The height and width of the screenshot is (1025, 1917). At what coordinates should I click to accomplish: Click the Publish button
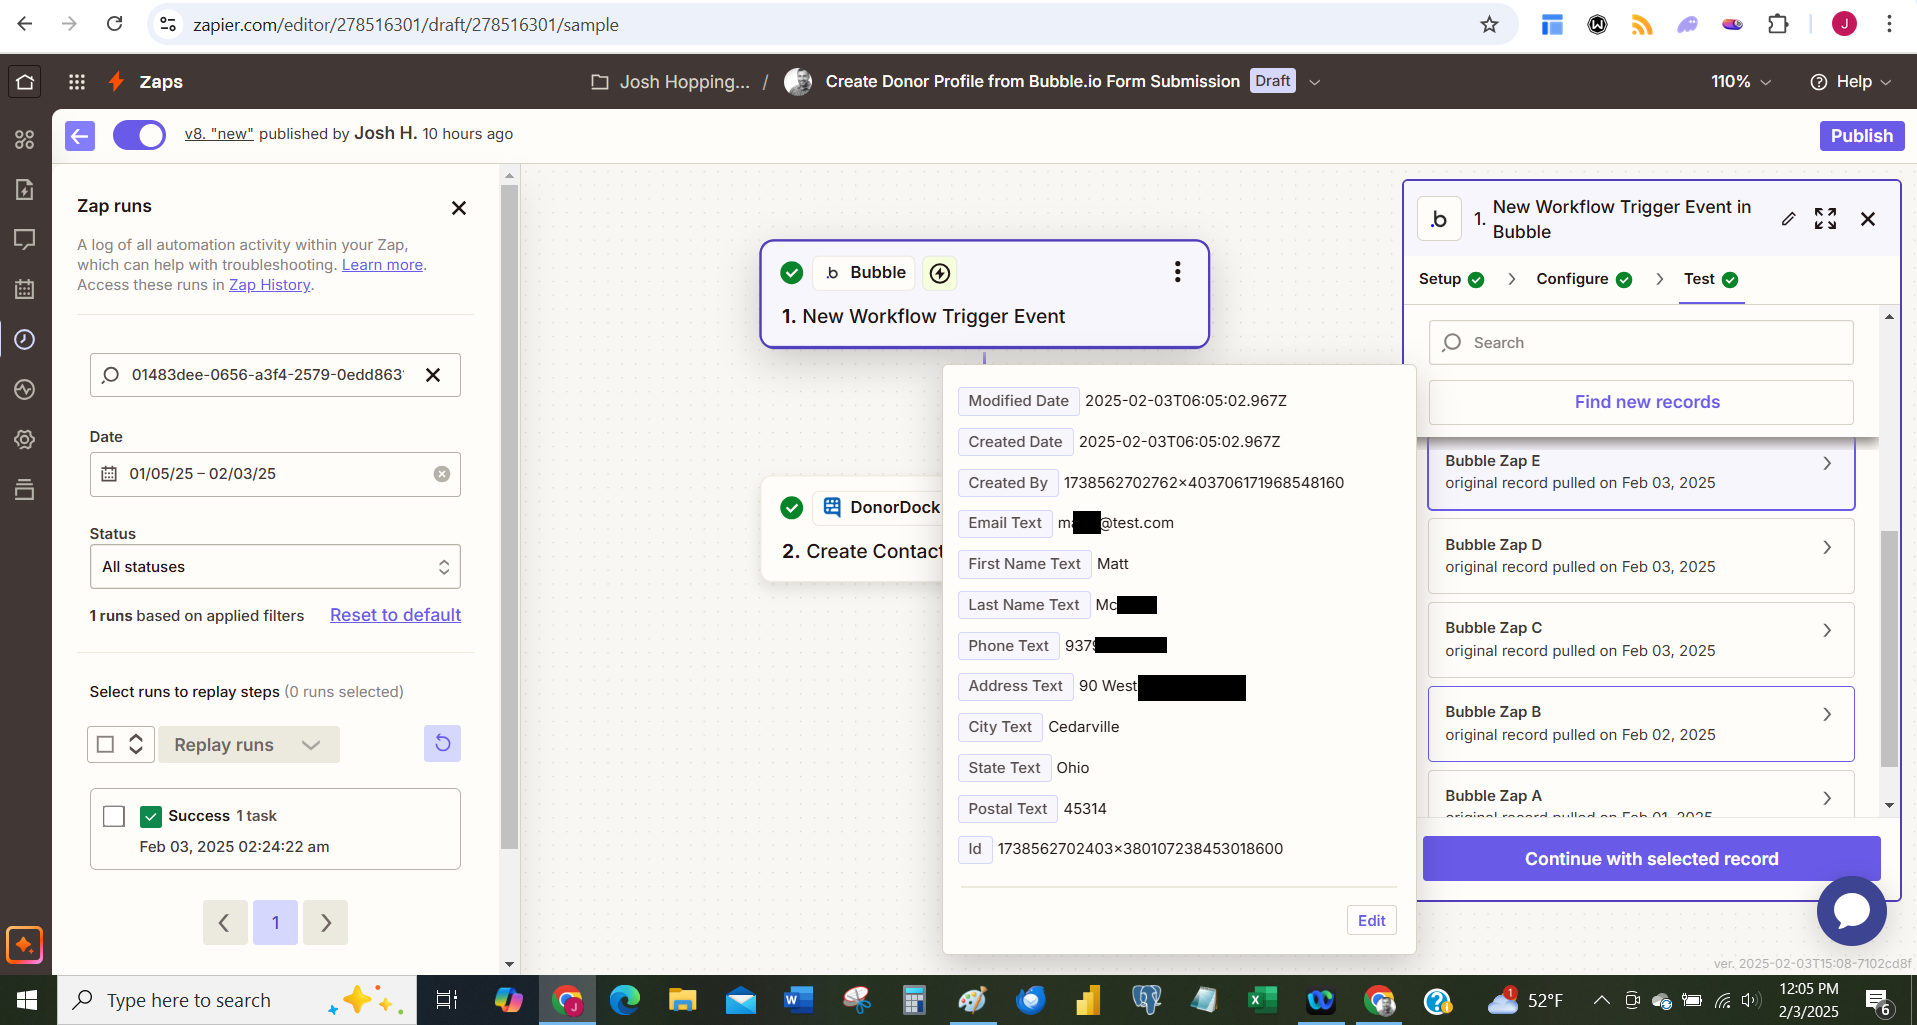coord(1861,136)
